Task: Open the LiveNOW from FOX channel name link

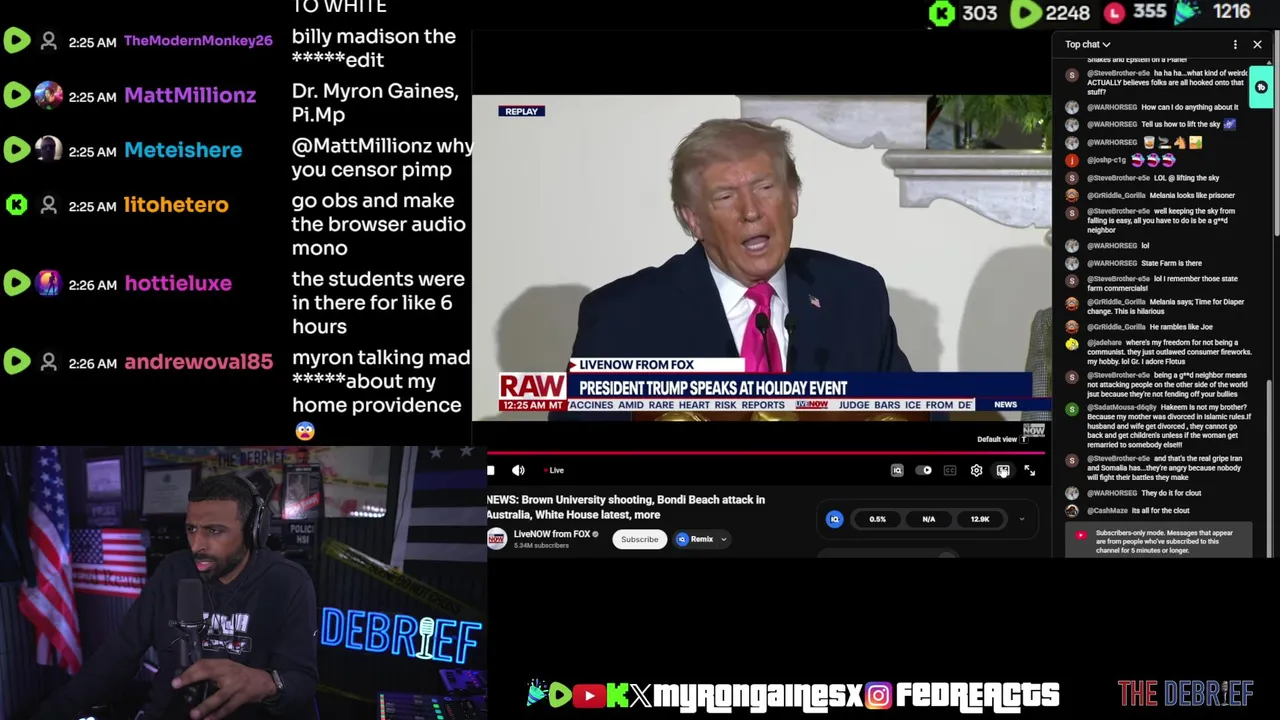Action: (x=552, y=534)
